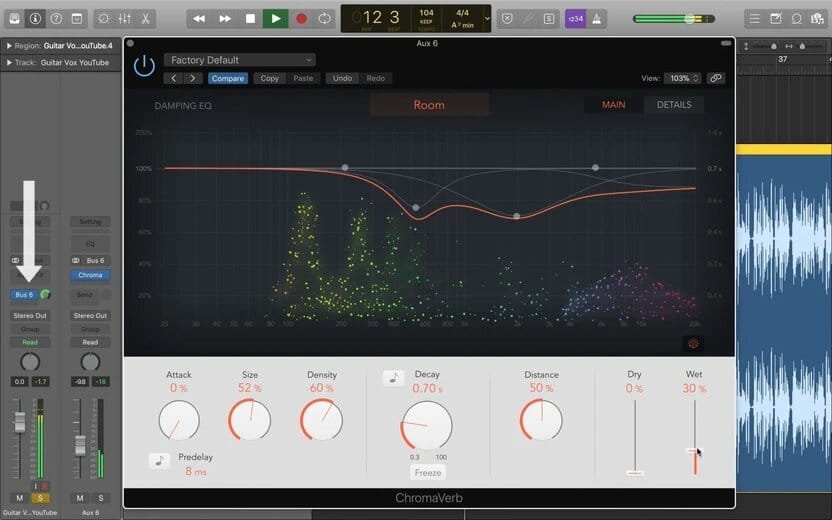Click the Redo button
The width and height of the screenshot is (832, 520).
click(x=376, y=78)
